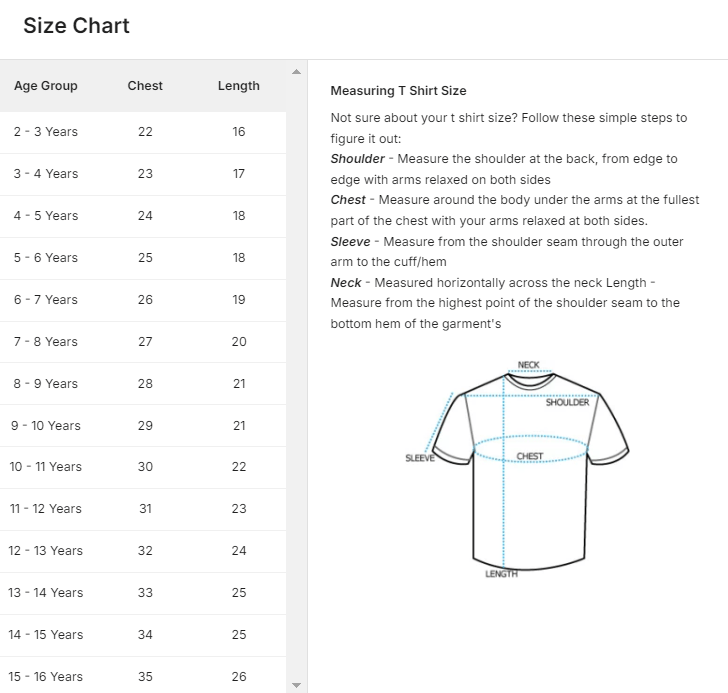
Task: Select the "10 - 11 Years" age cell
Action: point(46,467)
